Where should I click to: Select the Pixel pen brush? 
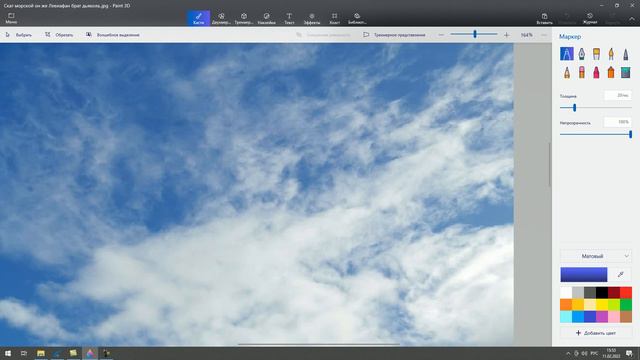(625, 53)
